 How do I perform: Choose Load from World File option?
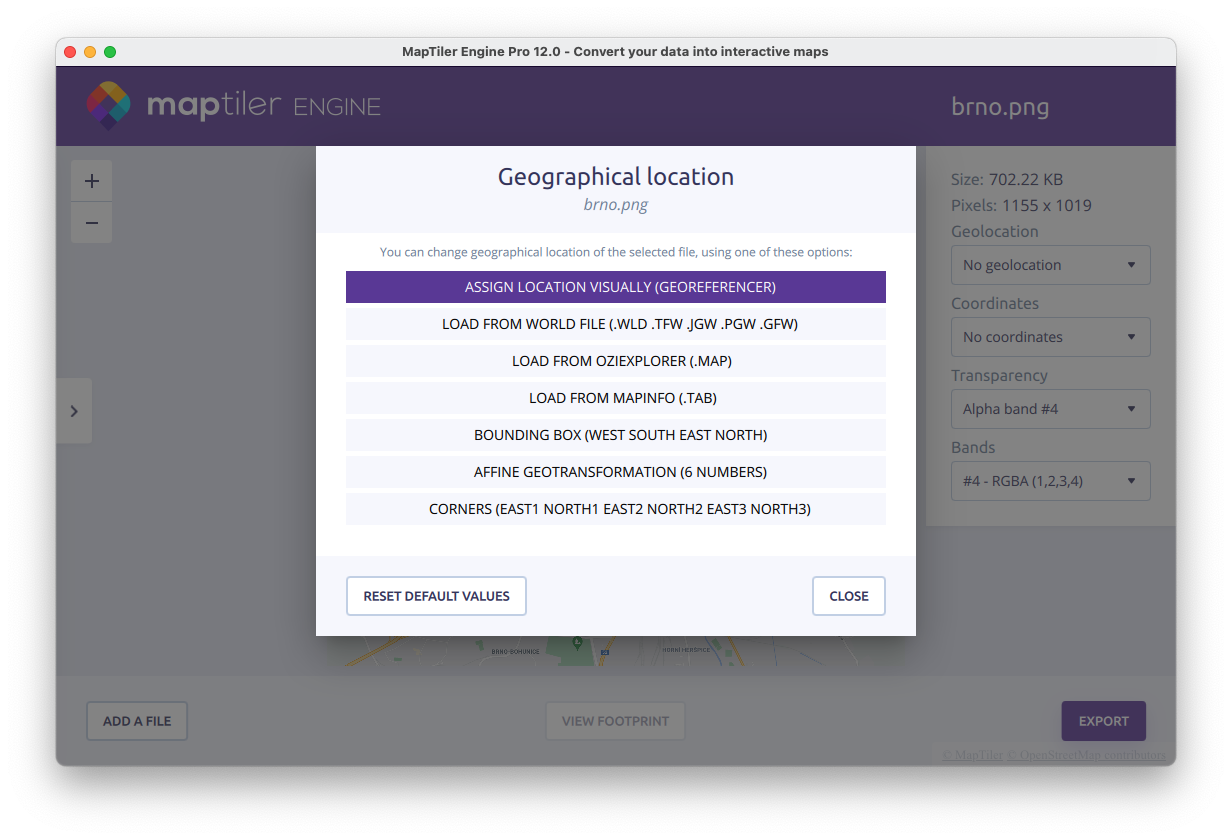[x=616, y=324]
